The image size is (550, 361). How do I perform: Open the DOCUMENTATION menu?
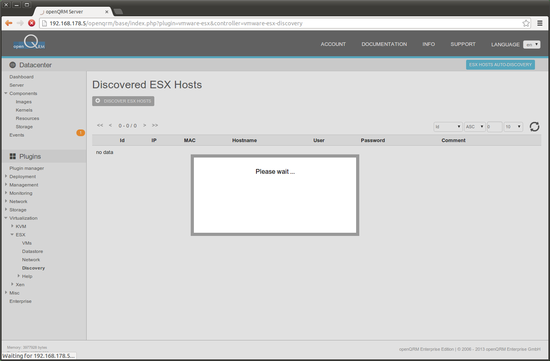pyautogui.click(x=384, y=44)
